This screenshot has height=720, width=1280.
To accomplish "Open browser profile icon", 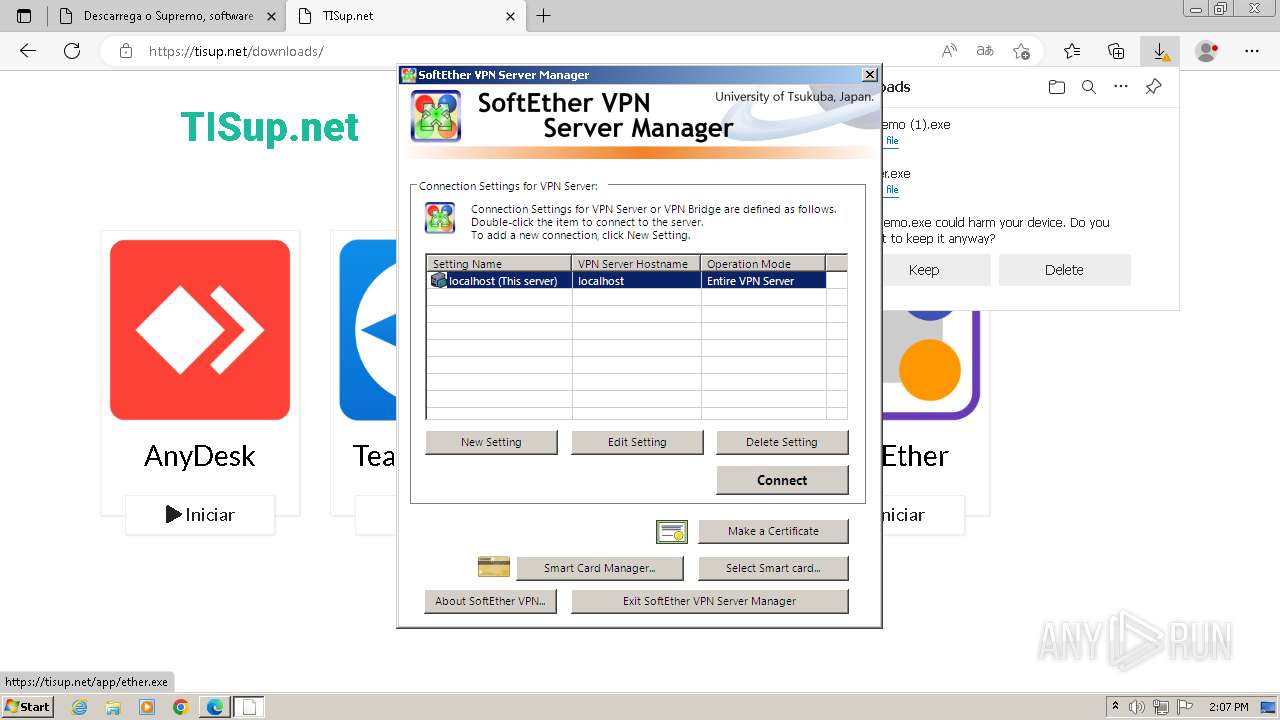I will [x=1207, y=51].
